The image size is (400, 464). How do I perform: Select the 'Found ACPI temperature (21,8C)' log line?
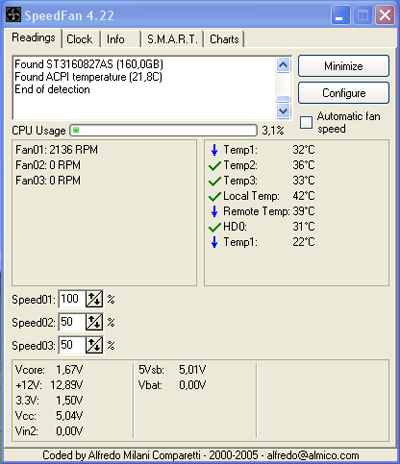coord(88,77)
